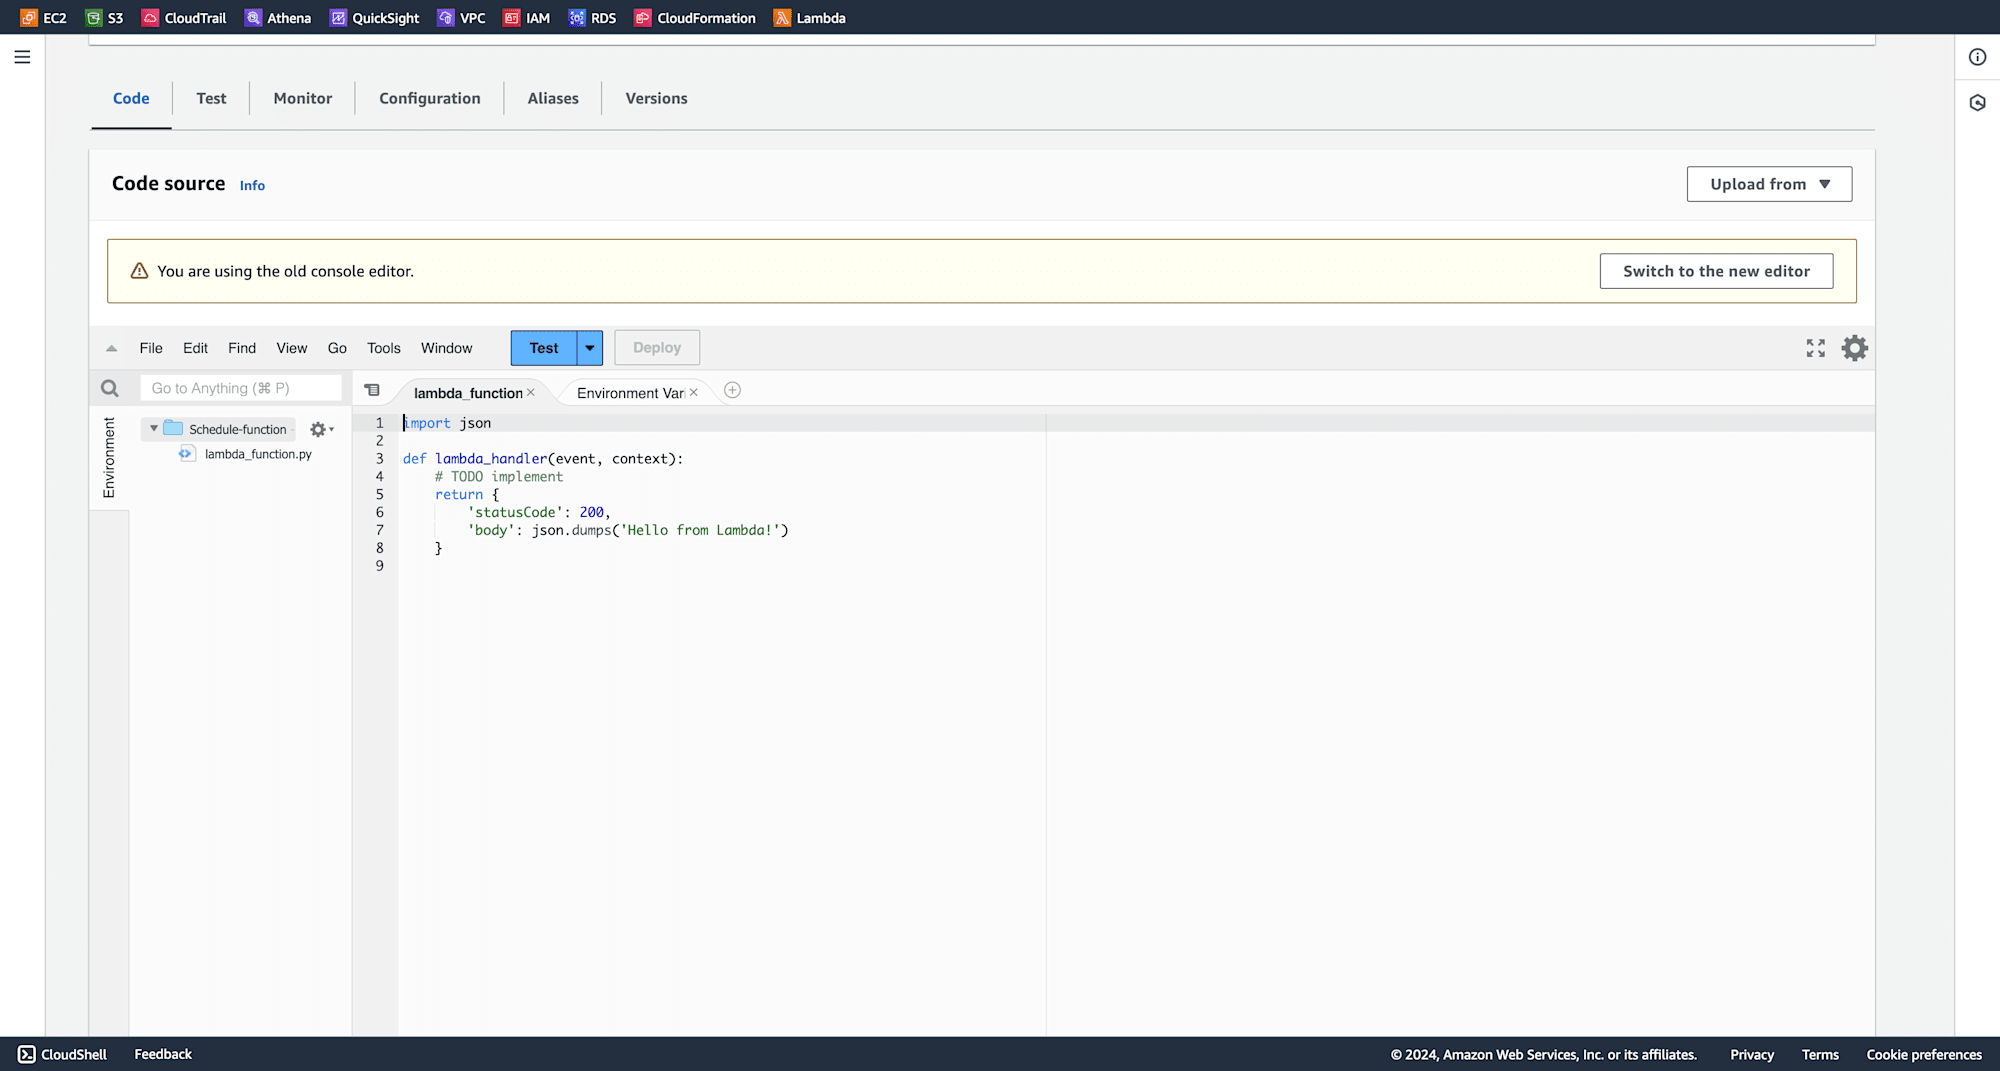Open the Go menu
This screenshot has width=2000, height=1071.
point(337,348)
